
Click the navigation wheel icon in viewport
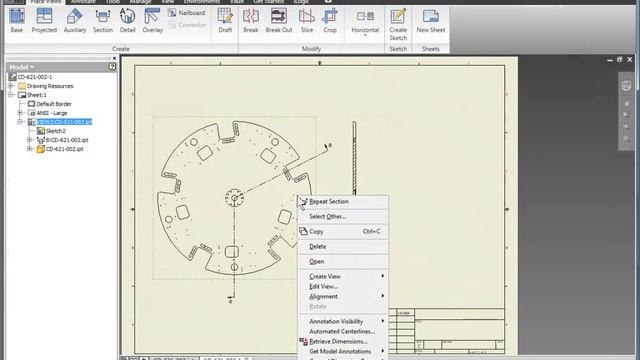pyautogui.click(x=626, y=86)
